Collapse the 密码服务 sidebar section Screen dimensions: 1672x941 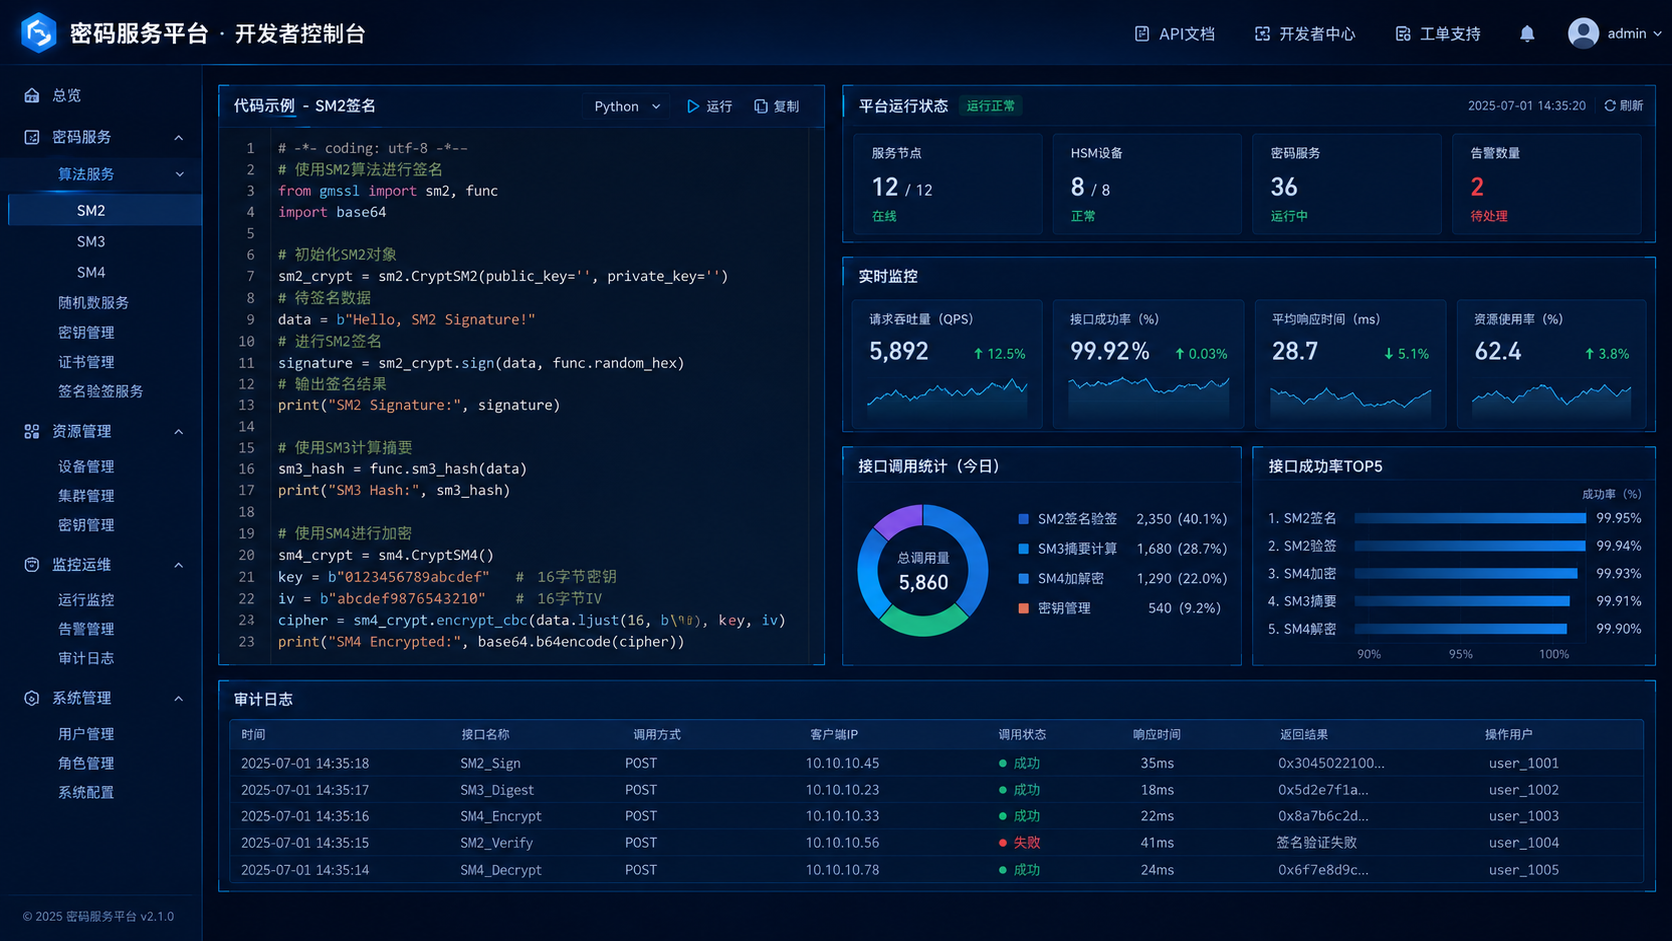click(x=179, y=137)
